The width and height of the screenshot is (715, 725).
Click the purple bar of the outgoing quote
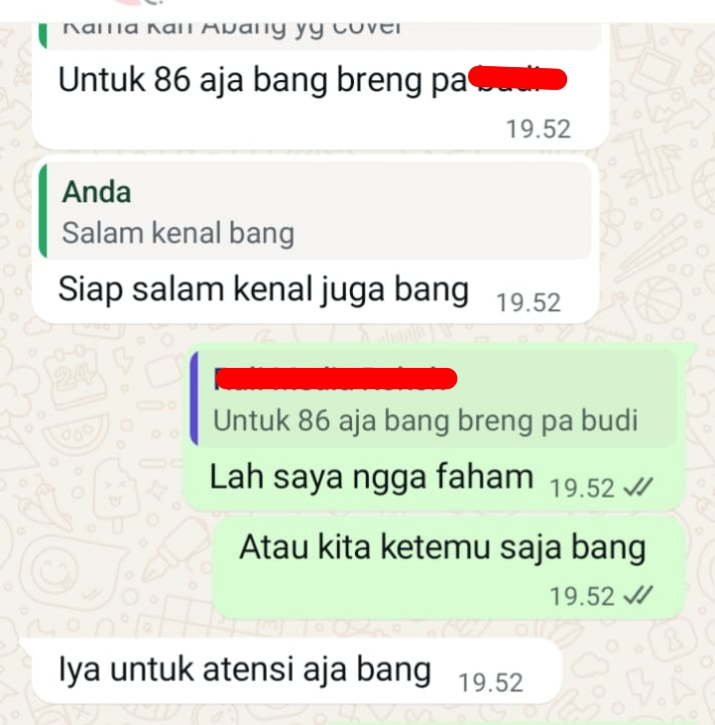[194, 399]
